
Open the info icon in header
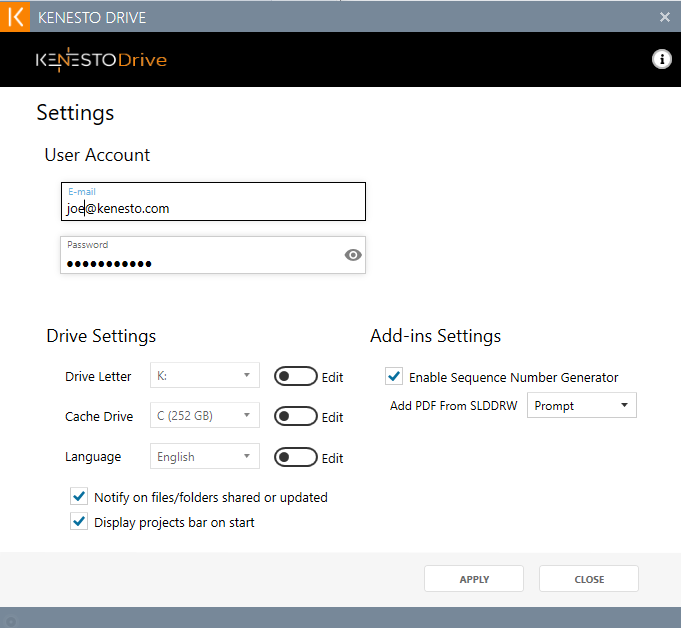pyautogui.click(x=661, y=59)
